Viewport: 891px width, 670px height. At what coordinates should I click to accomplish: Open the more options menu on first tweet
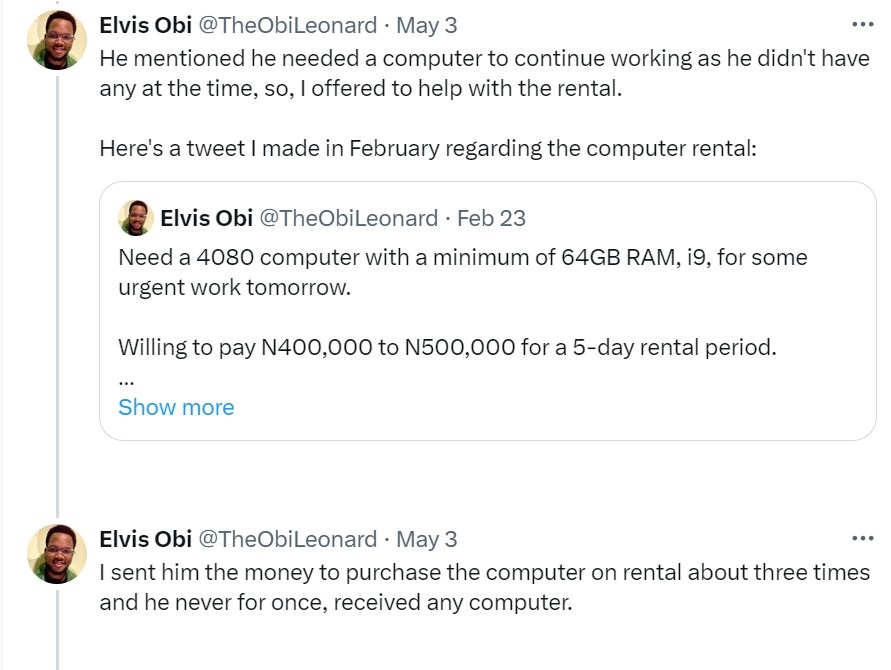click(x=862, y=24)
